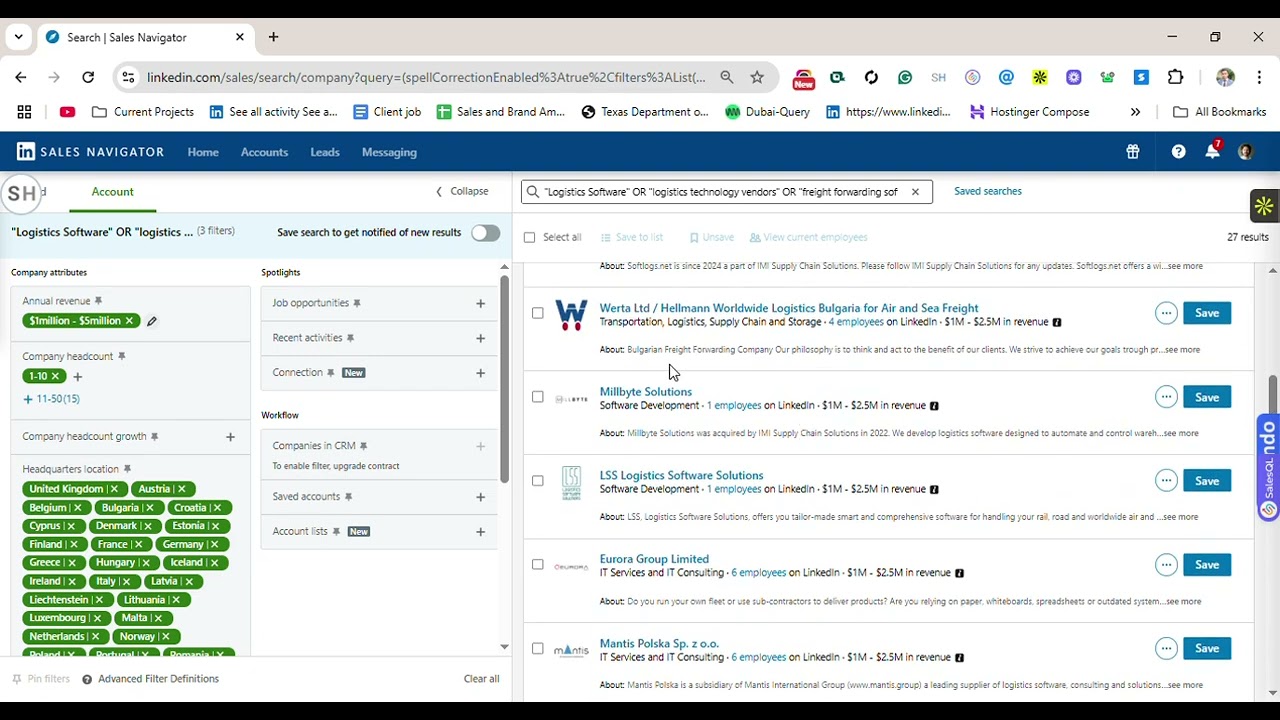Open the browser apps grid icon

24,112
